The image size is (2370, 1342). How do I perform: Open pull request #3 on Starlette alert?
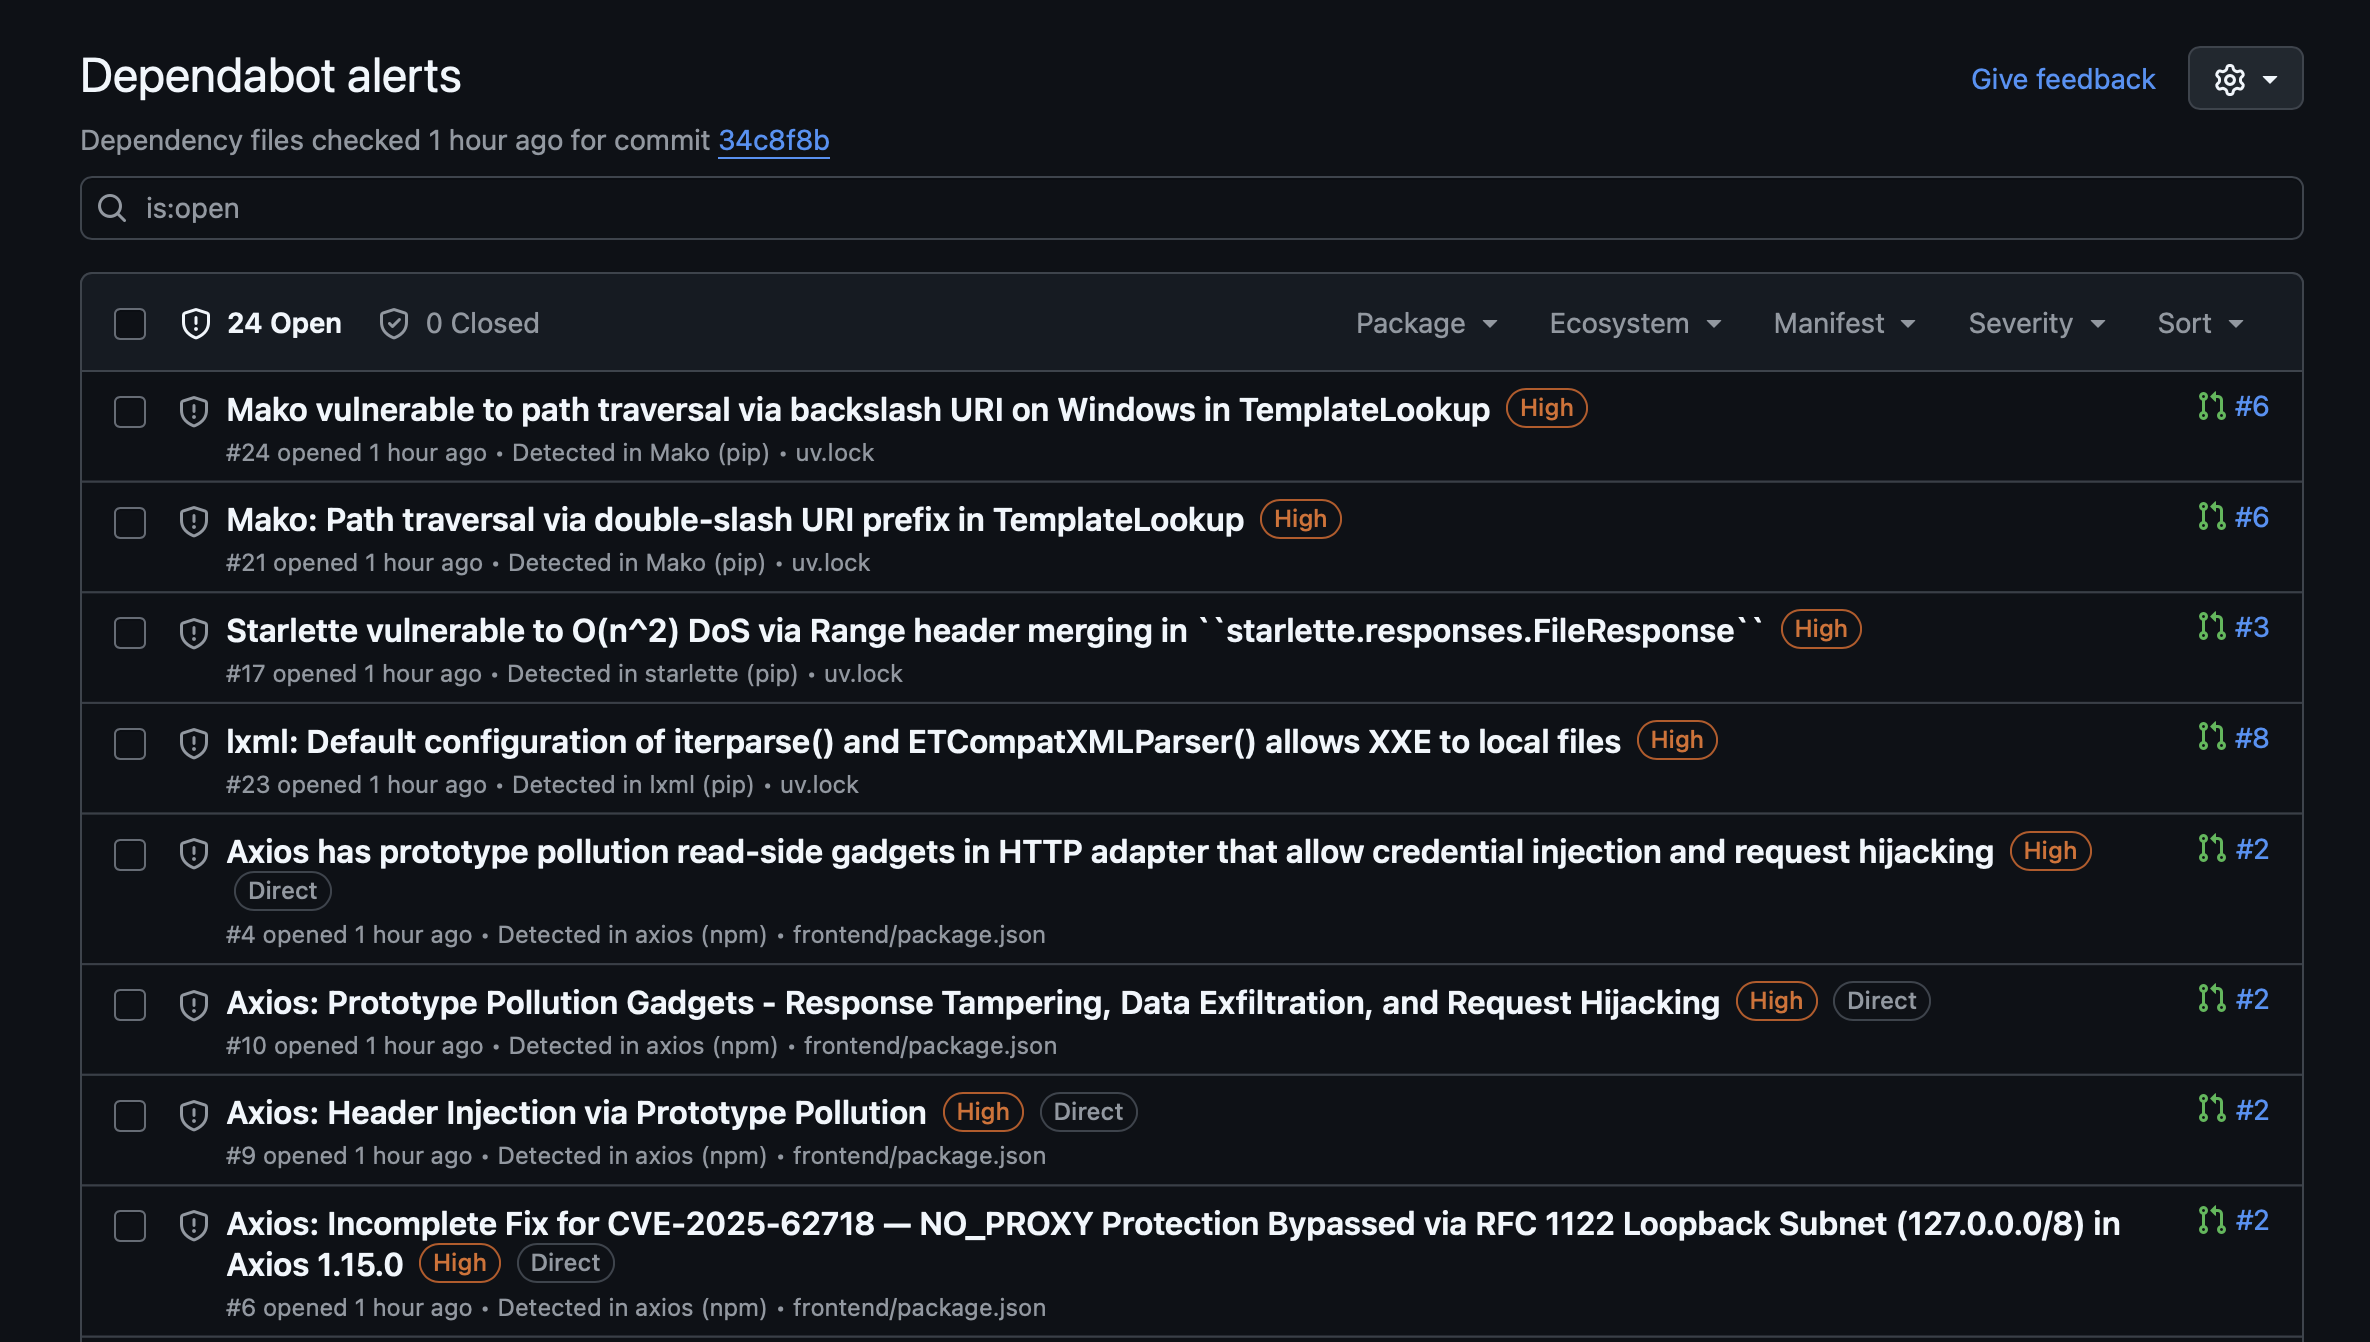pyautogui.click(x=2234, y=628)
